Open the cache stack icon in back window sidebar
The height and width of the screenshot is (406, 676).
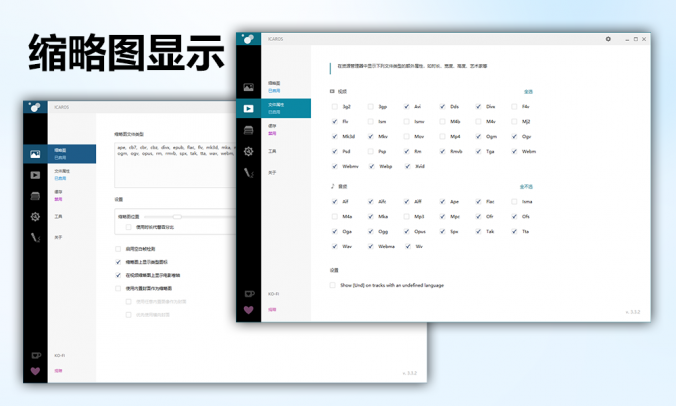pos(35,196)
